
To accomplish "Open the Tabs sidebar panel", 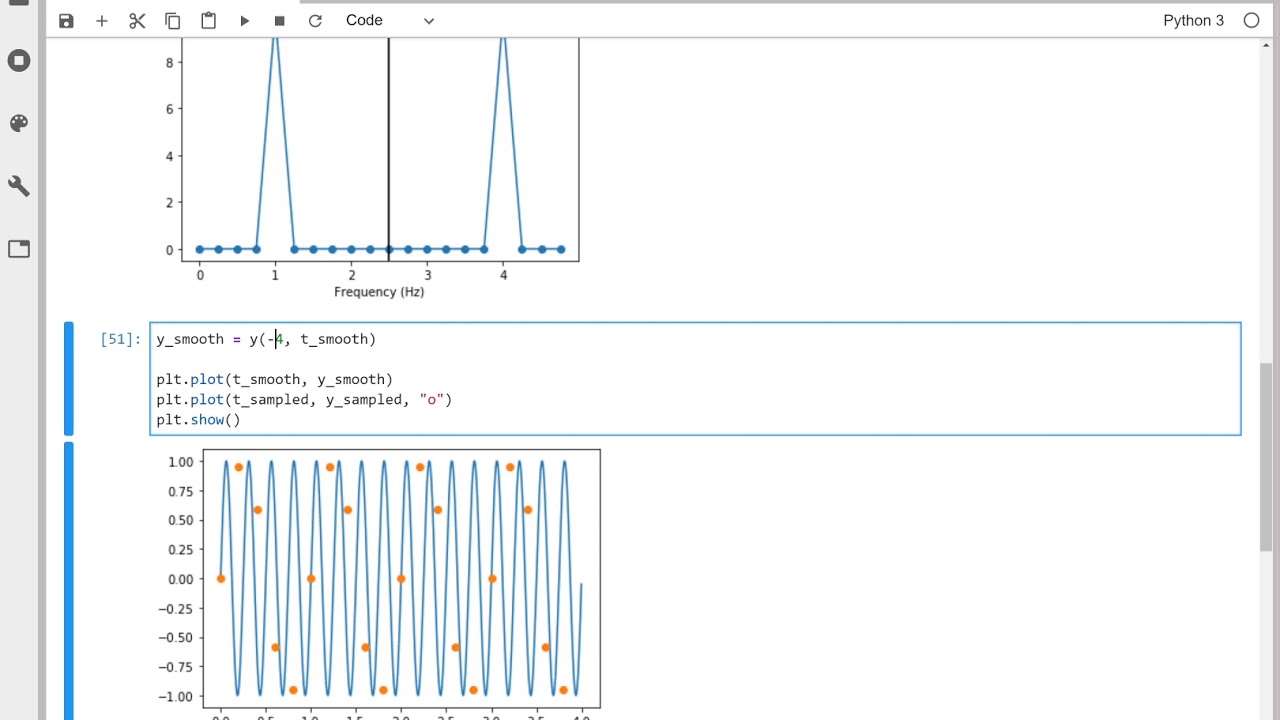I will pyautogui.click(x=19, y=249).
